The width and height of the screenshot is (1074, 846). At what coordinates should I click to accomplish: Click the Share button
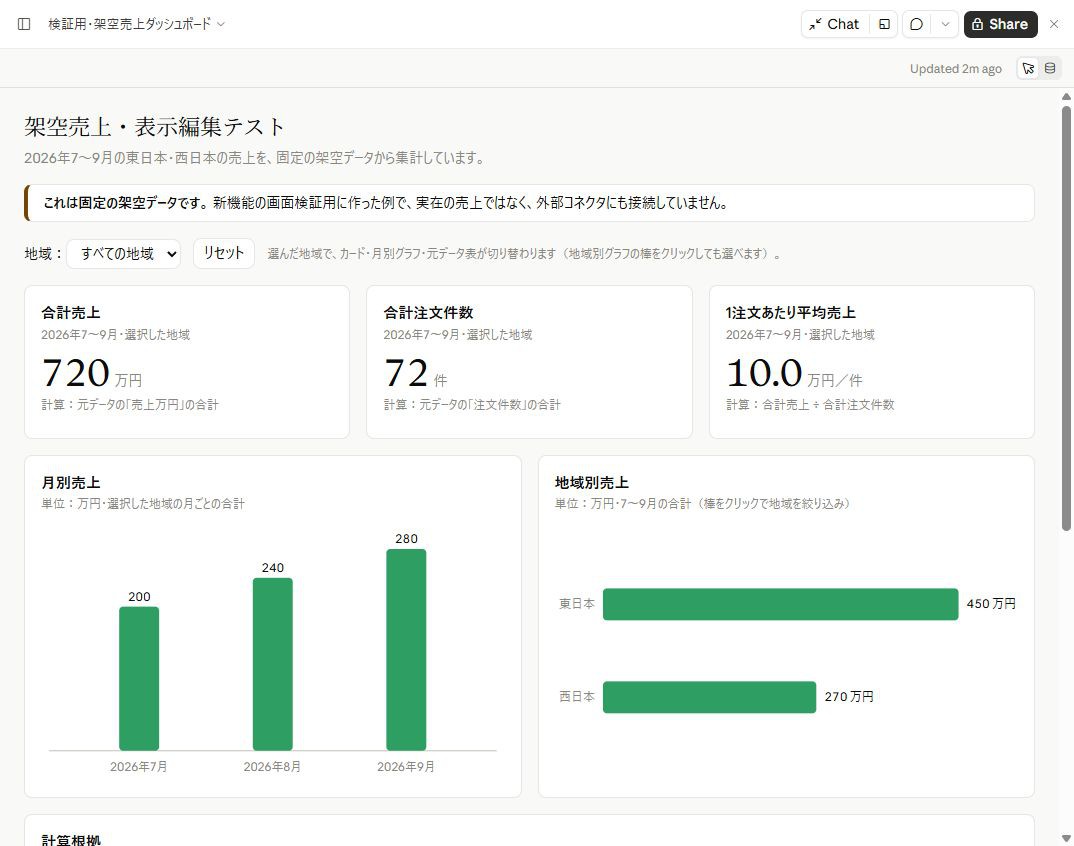(1001, 24)
